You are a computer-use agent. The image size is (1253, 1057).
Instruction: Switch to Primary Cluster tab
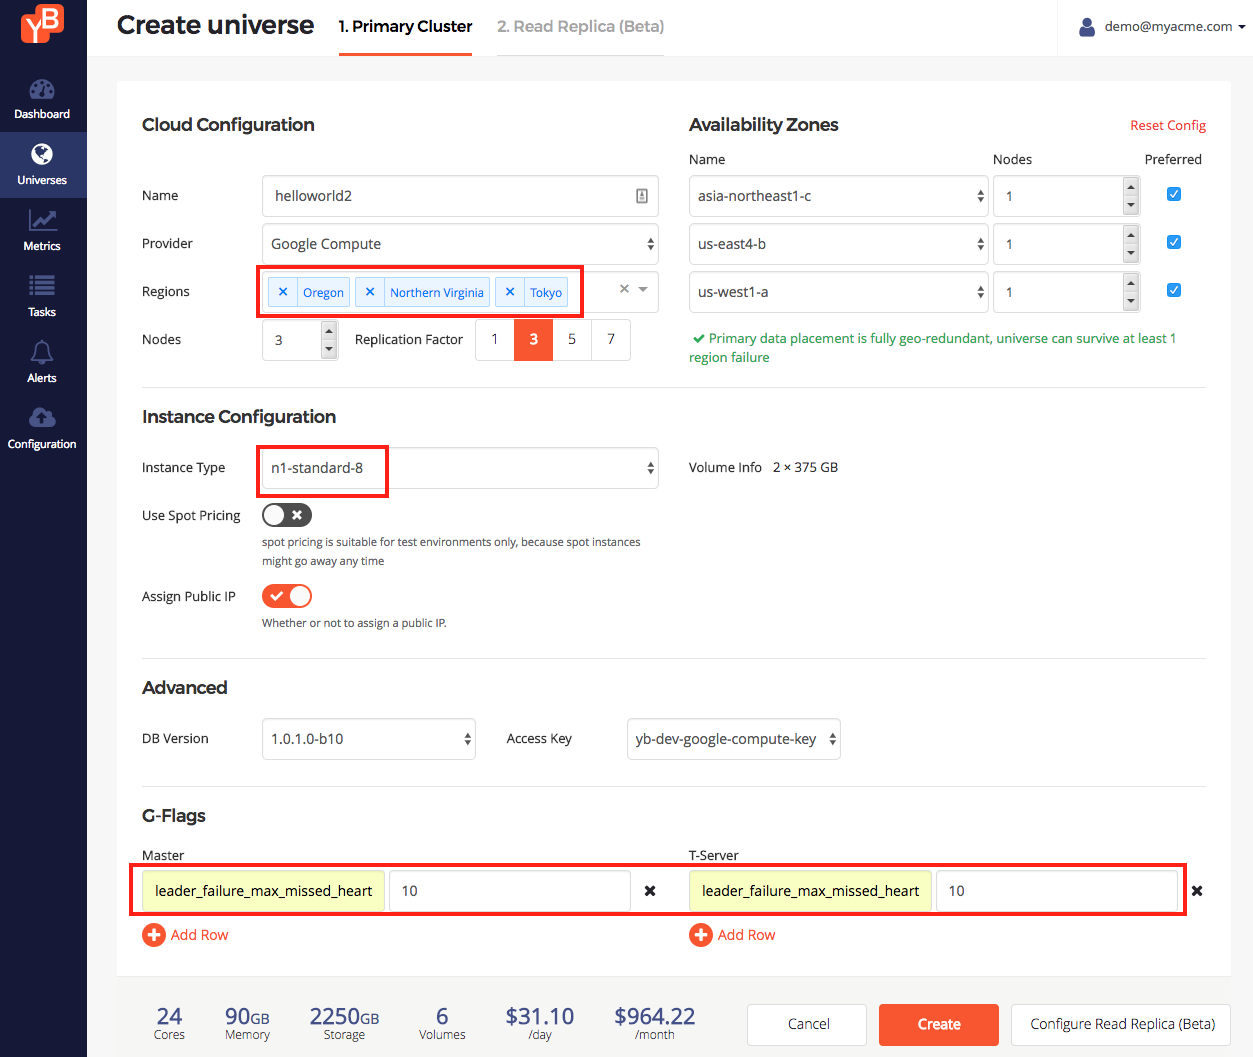[405, 27]
